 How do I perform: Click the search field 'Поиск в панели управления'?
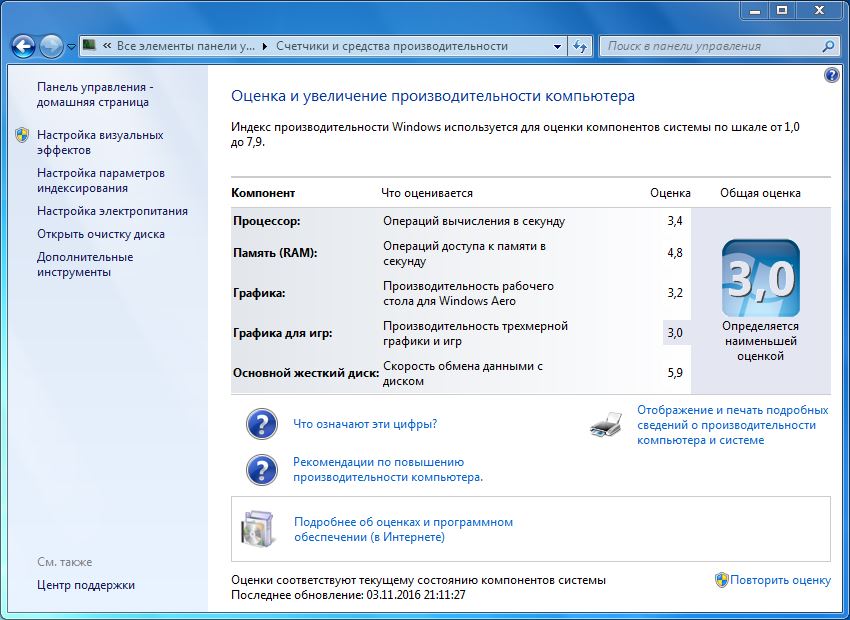[x=710, y=46]
